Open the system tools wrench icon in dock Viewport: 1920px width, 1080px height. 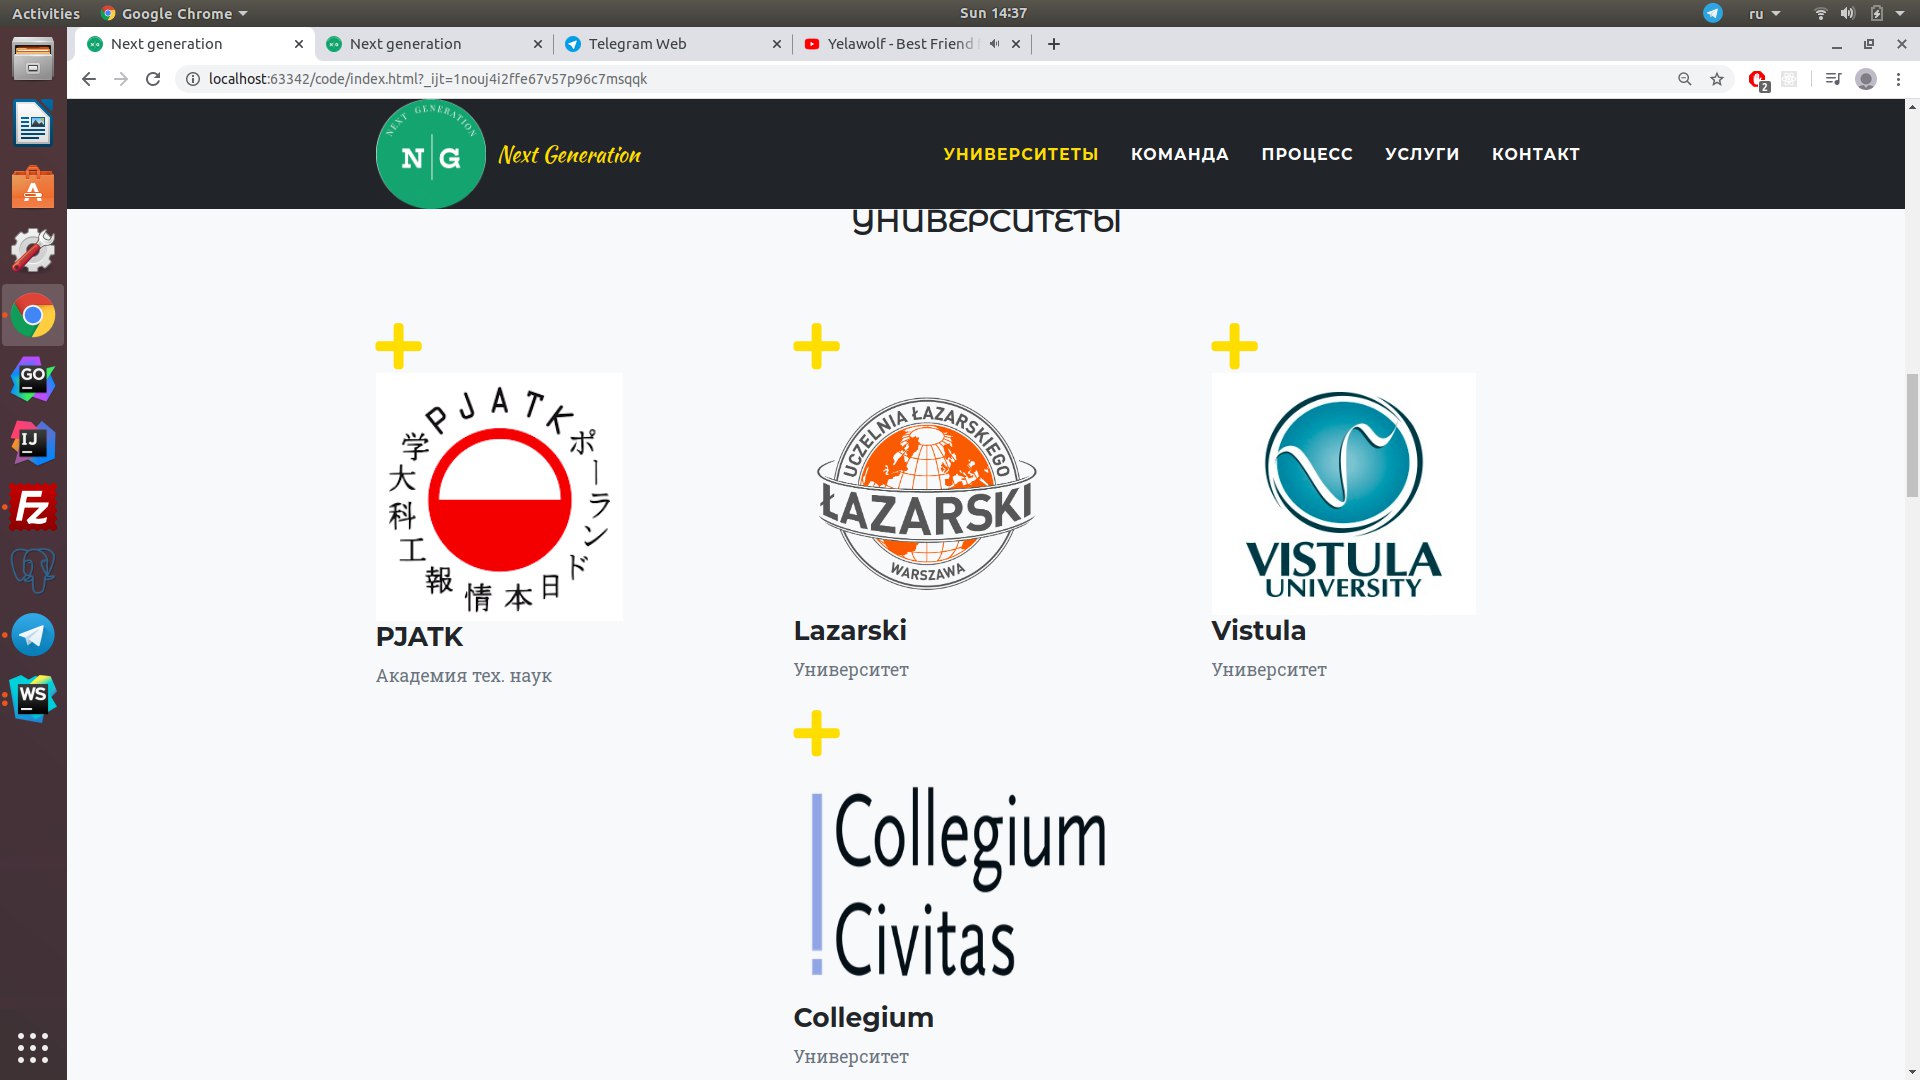point(33,251)
